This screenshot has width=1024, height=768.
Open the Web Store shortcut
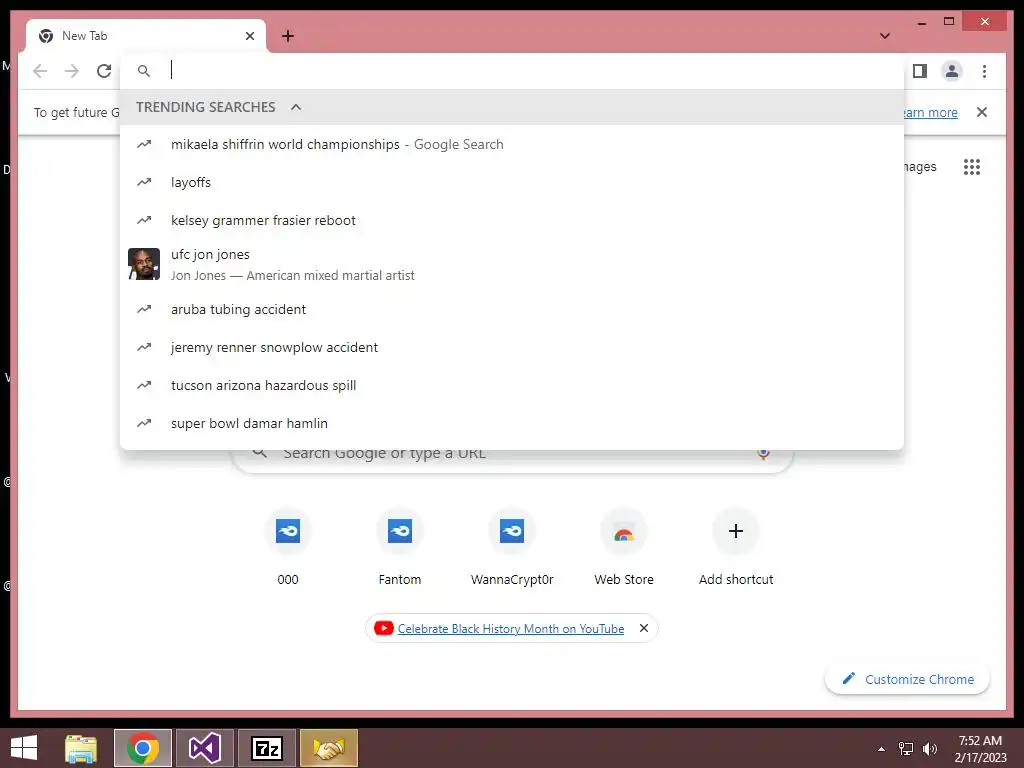(624, 547)
